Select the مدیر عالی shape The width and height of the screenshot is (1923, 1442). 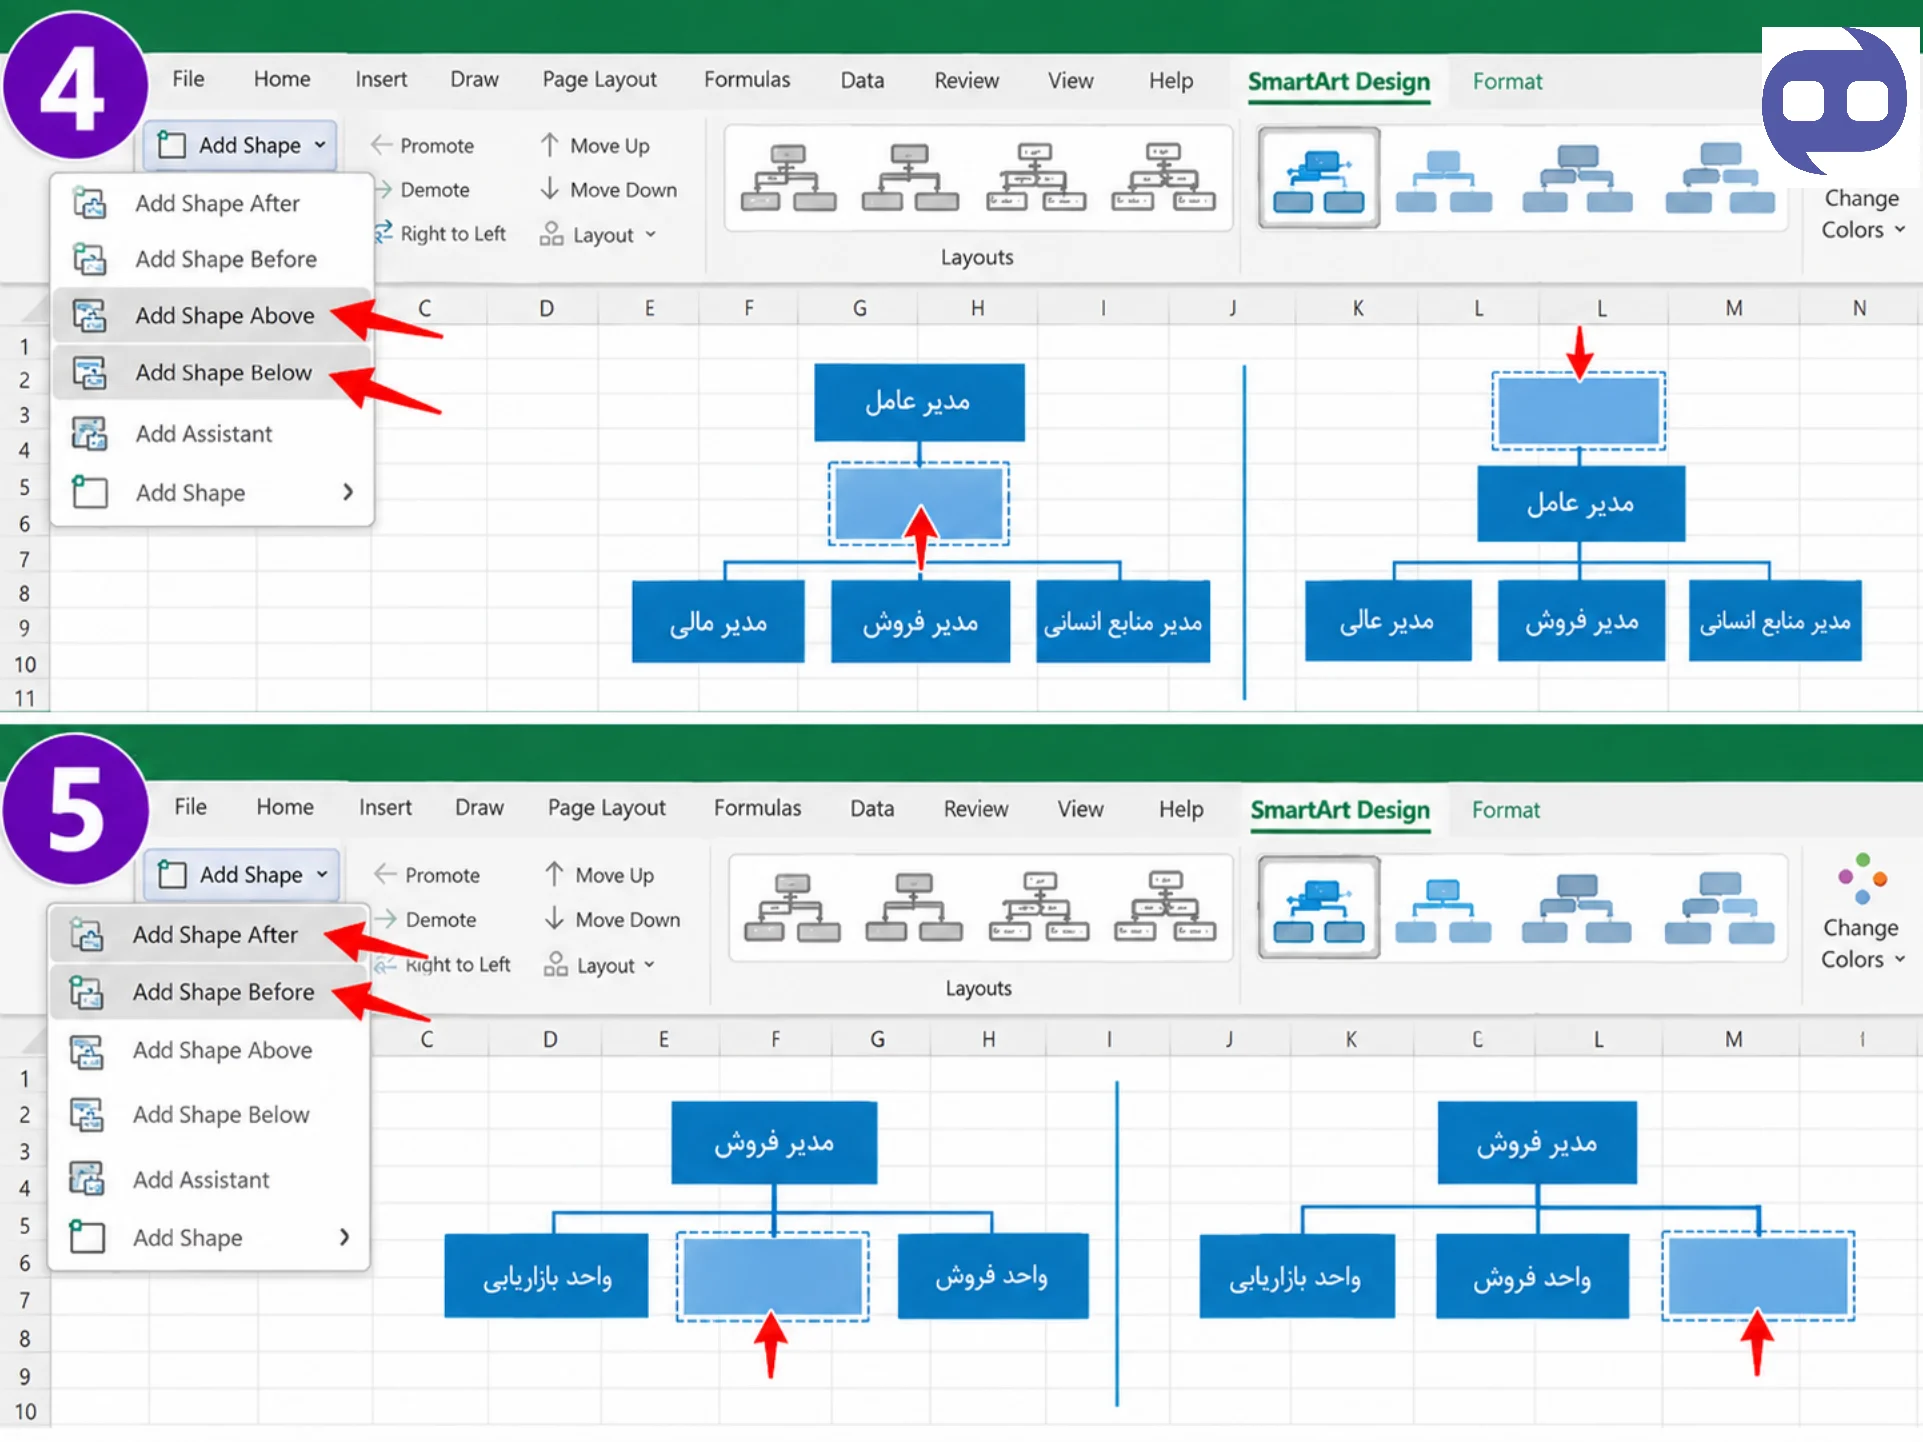[x=1388, y=621]
